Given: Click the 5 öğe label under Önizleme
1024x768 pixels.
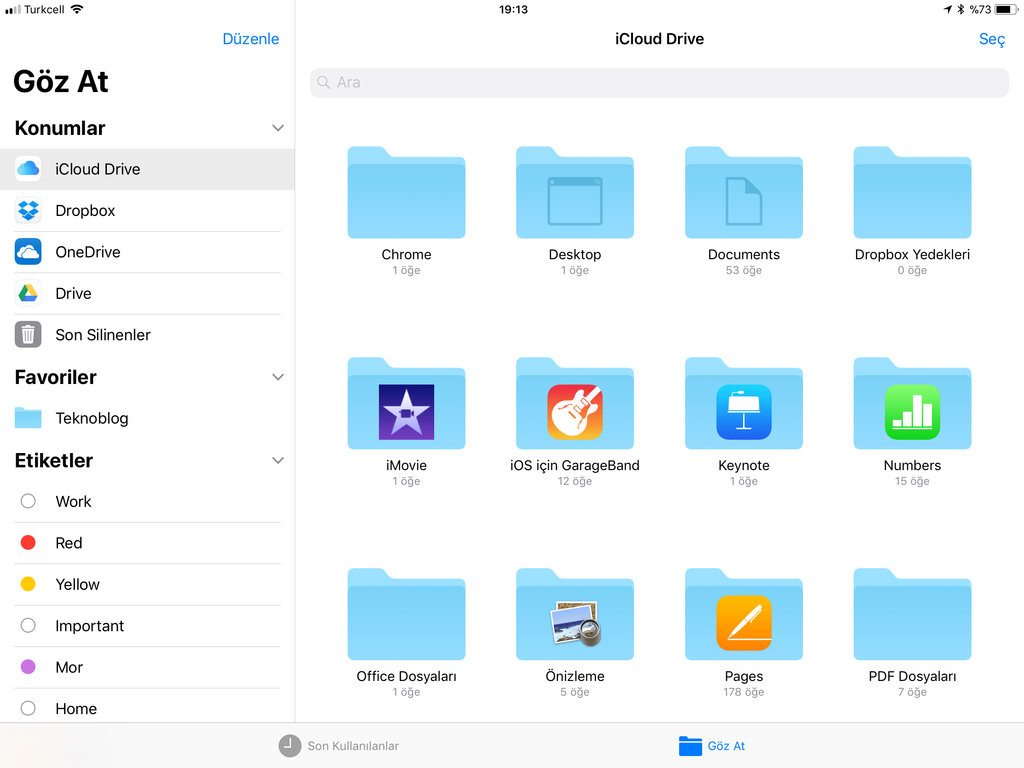Looking at the screenshot, I should pos(575,692).
